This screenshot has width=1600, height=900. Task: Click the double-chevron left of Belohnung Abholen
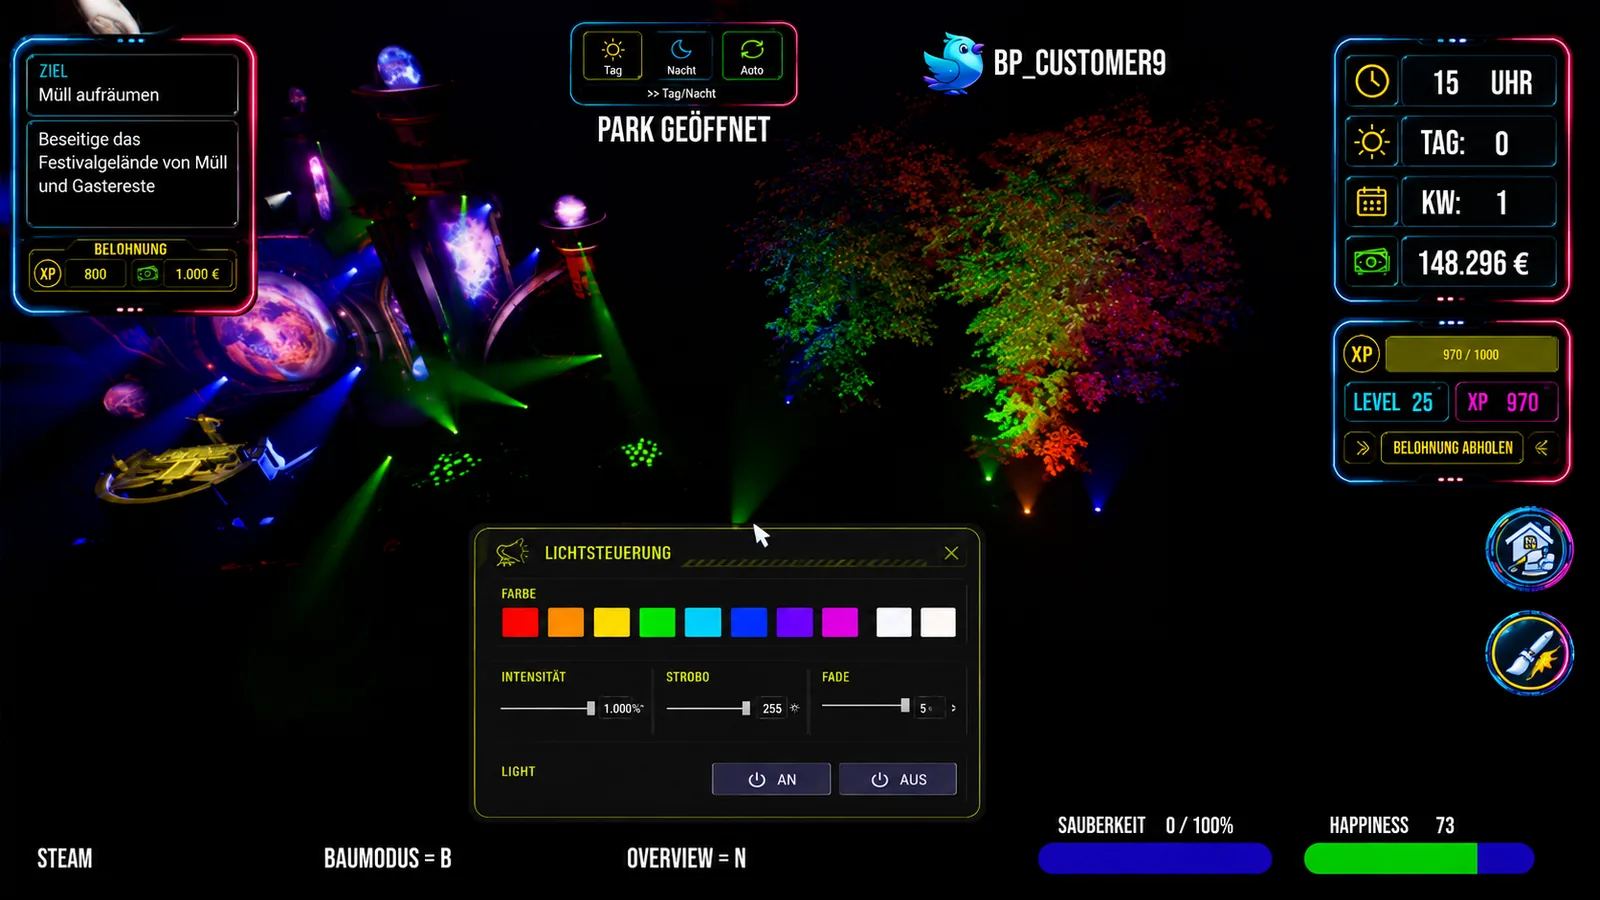pos(1362,448)
